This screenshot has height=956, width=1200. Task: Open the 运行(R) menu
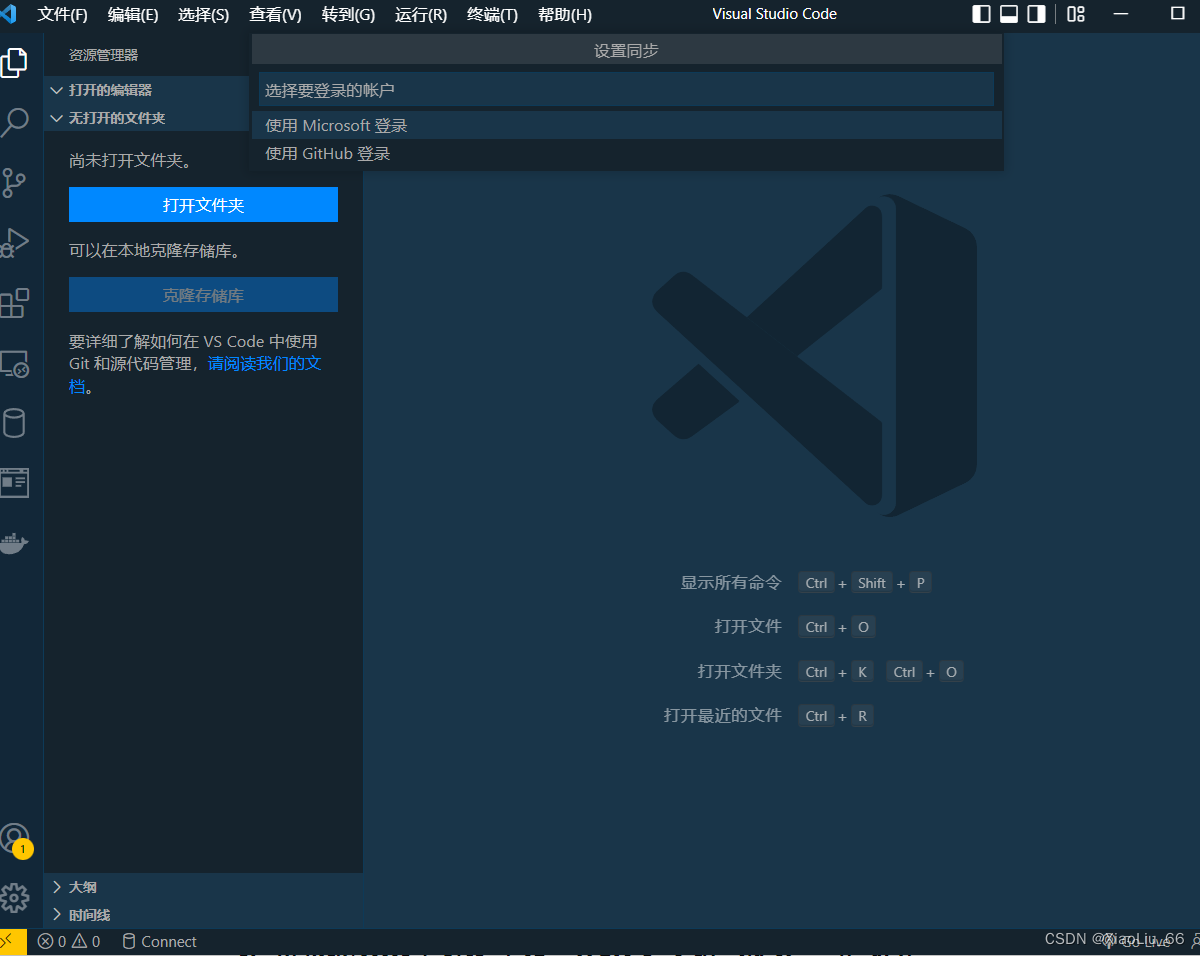coord(421,14)
